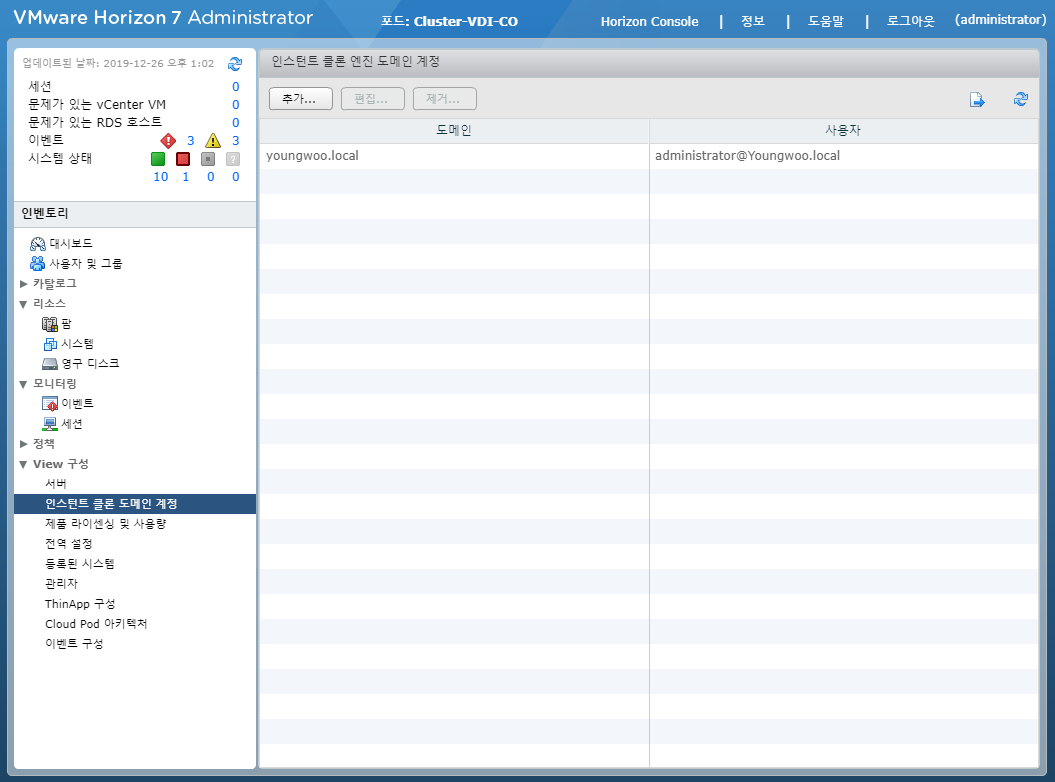Open 이벤트 구성 event configuration

point(74,643)
